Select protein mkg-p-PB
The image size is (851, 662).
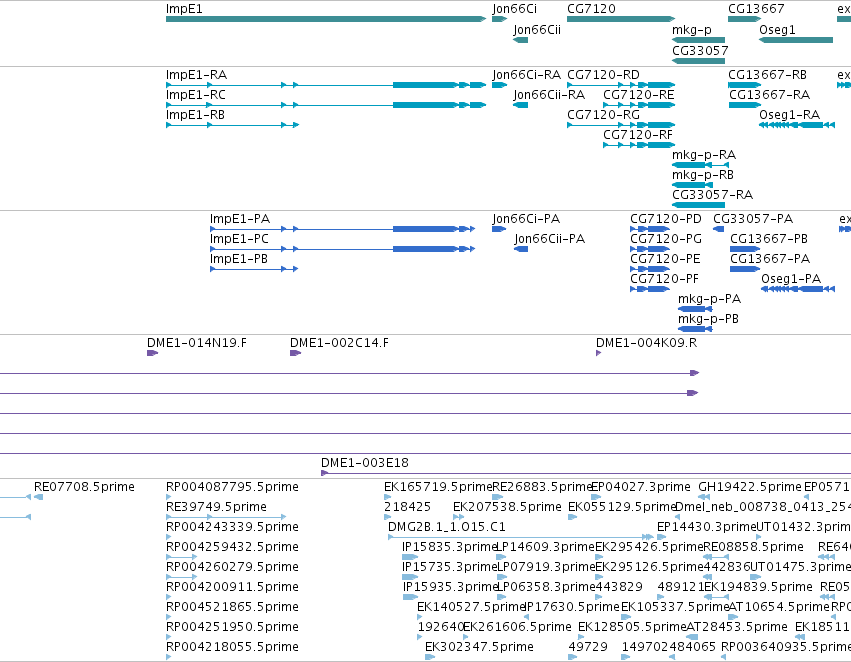pos(708,320)
